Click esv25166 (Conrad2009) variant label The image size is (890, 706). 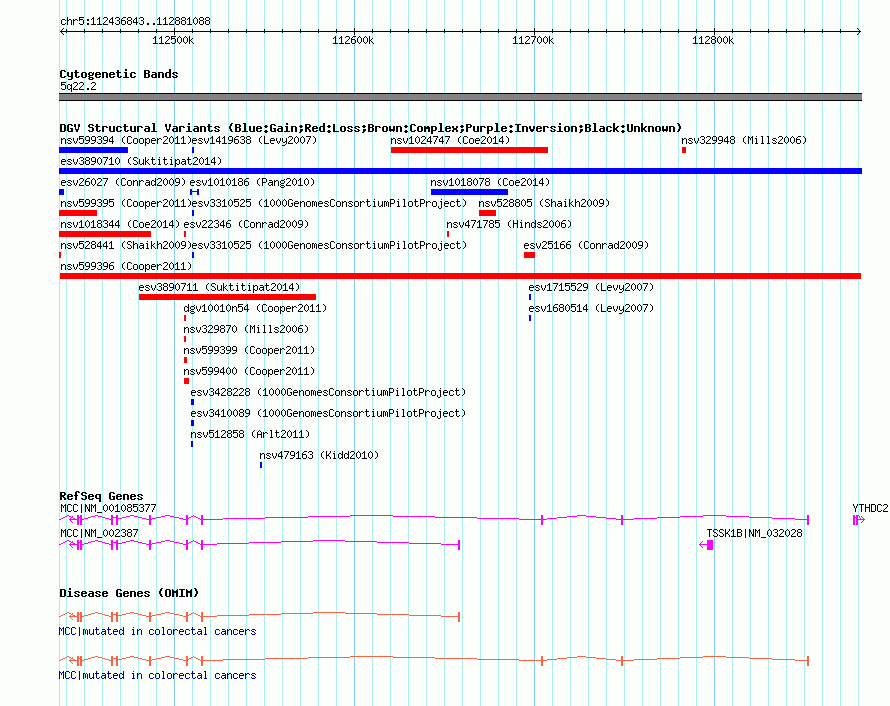[586, 245]
